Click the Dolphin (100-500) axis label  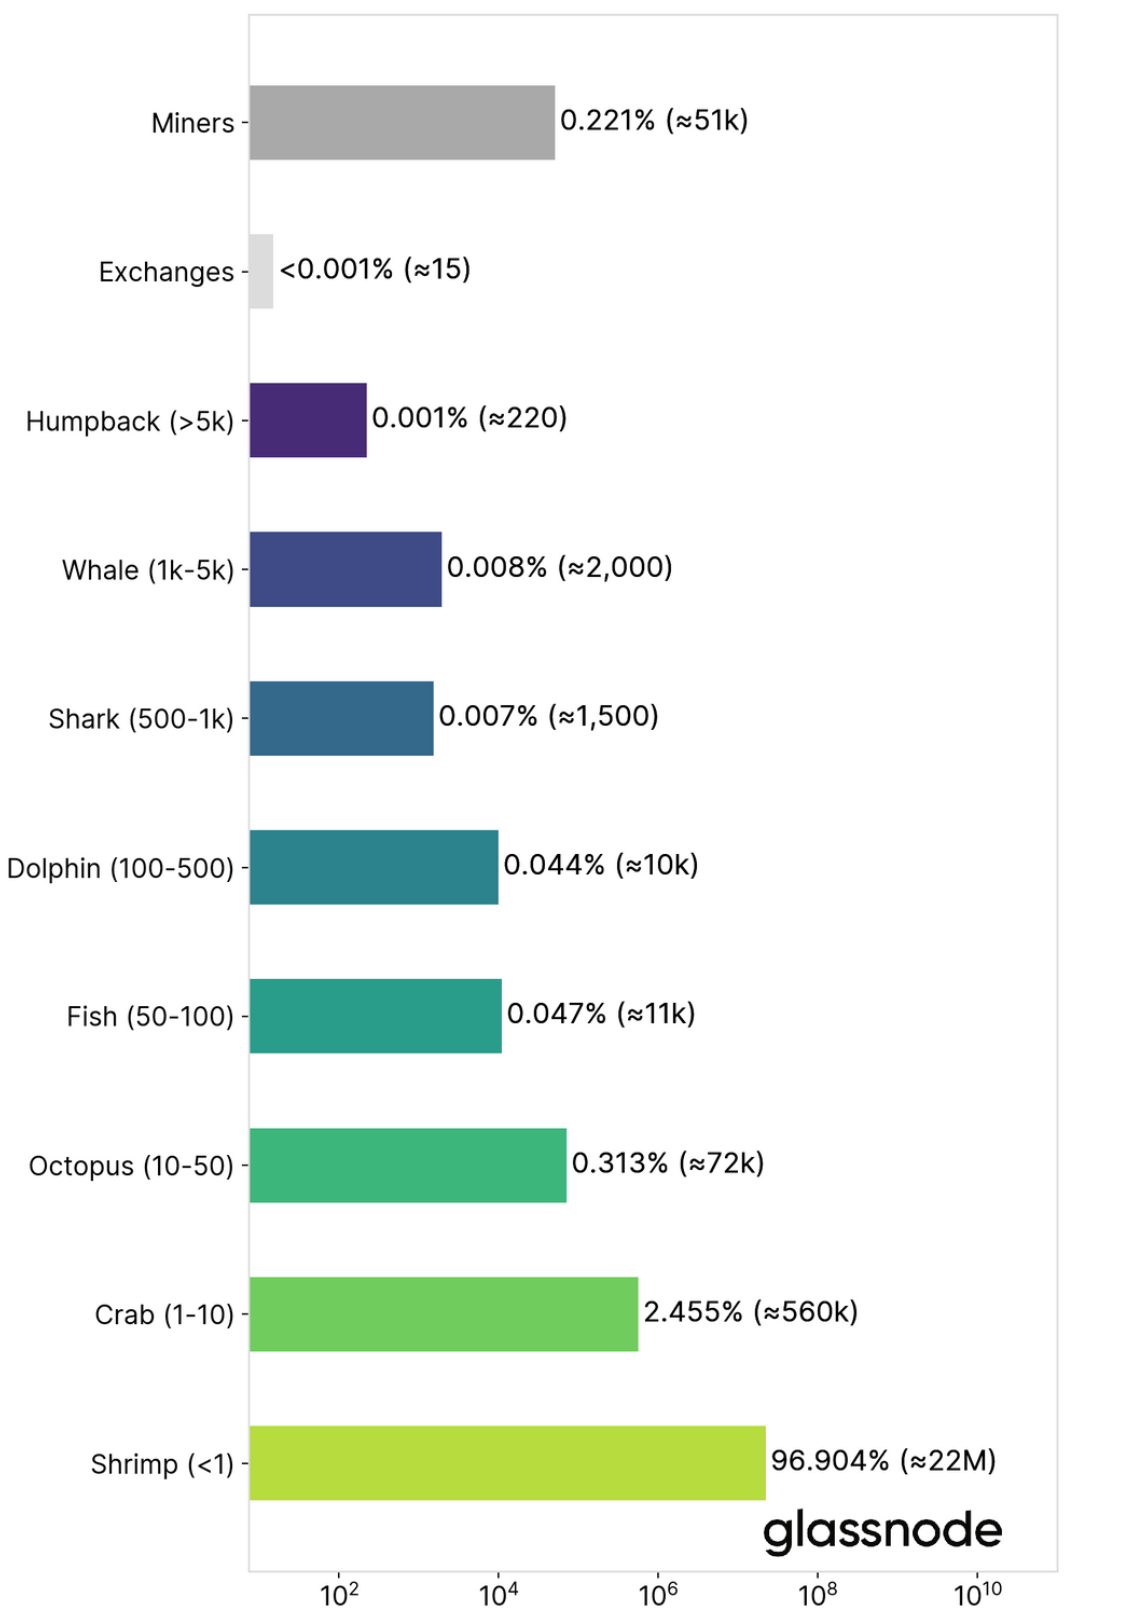point(120,868)
